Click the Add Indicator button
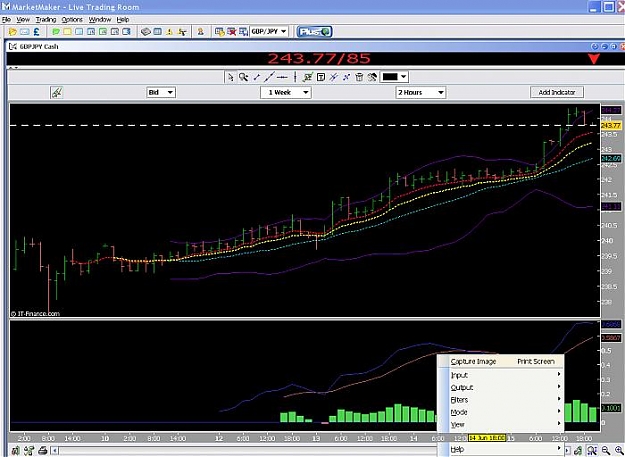 (x=557, y=92)
